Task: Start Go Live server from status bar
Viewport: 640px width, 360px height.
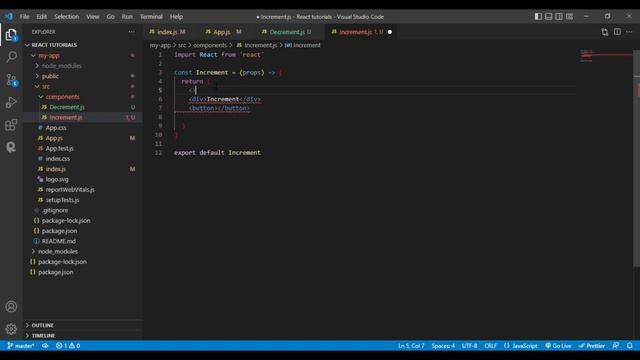Action: click(x=558, y=346)
